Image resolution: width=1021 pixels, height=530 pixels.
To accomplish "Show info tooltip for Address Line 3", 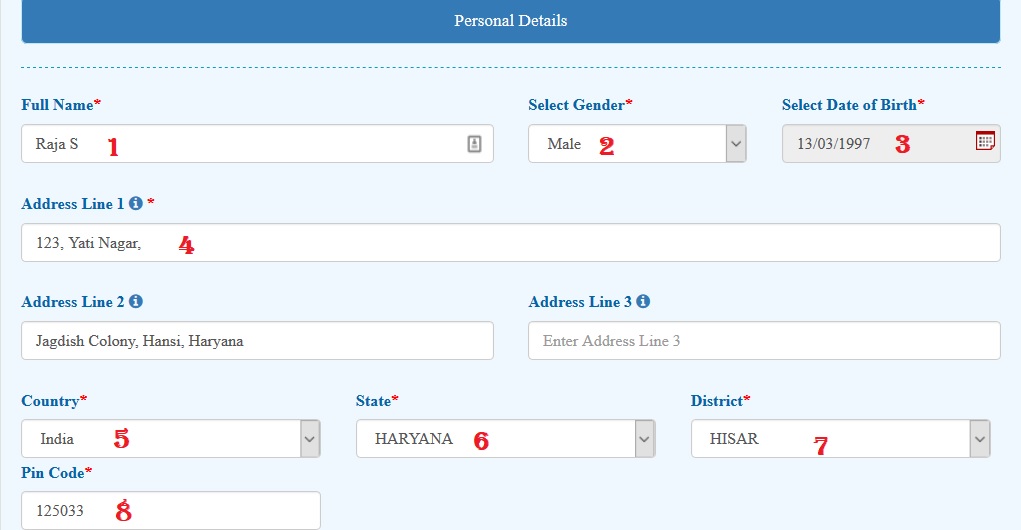I will click(643, 301).
